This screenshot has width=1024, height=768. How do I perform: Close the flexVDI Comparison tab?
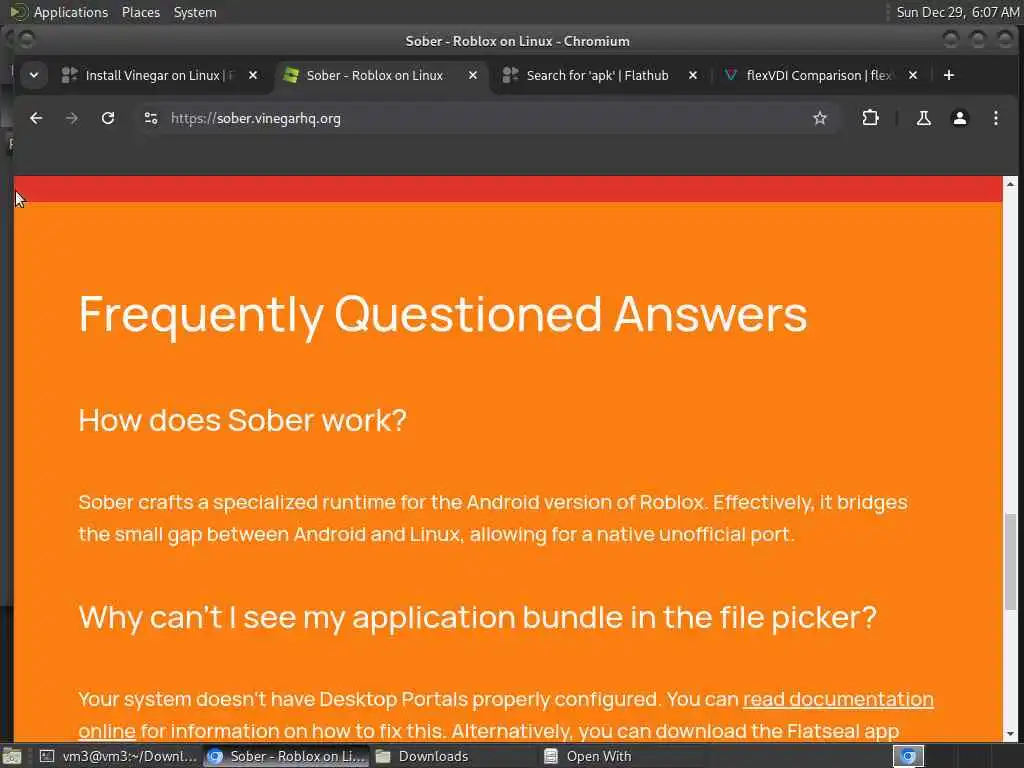[x=913, y=76]
